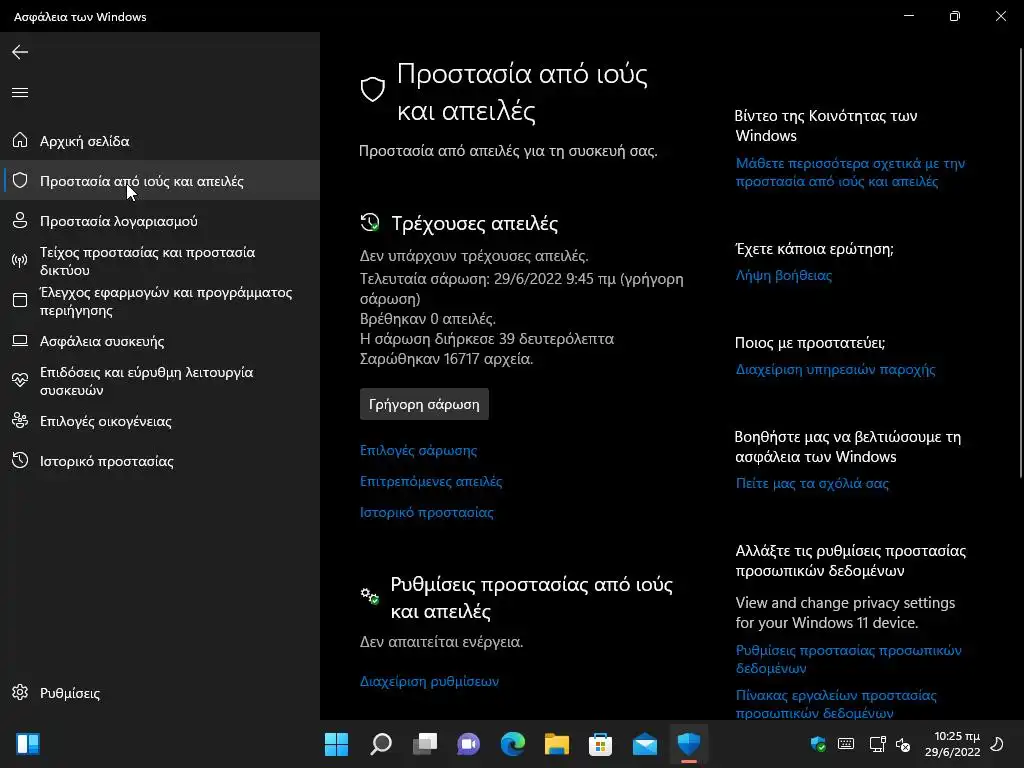Click Μάθετε περισσότερα σχετικά link

click(850, 172)
